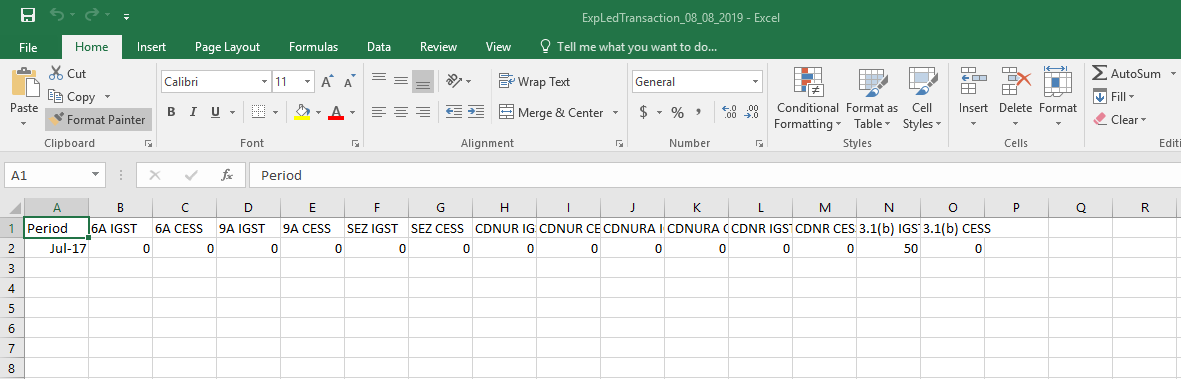Viewport: 1181px width, 379px height.
Task: Click the Tell me what you want box
Action: click(x=629, y=47)
